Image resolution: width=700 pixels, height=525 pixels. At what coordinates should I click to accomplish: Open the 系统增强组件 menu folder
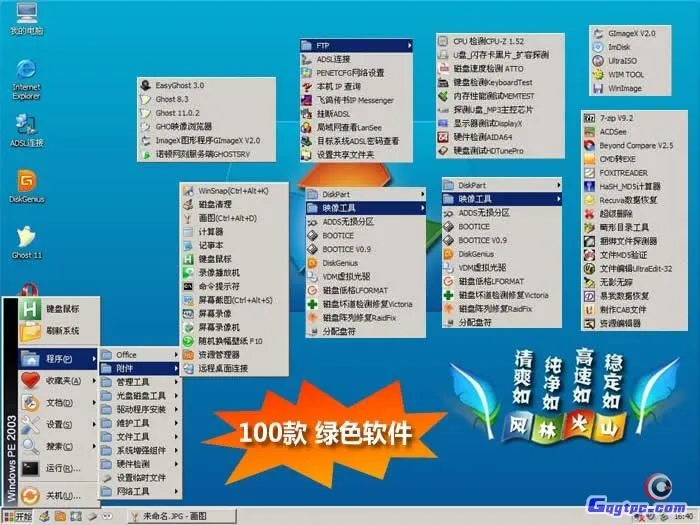pos(140,450)
